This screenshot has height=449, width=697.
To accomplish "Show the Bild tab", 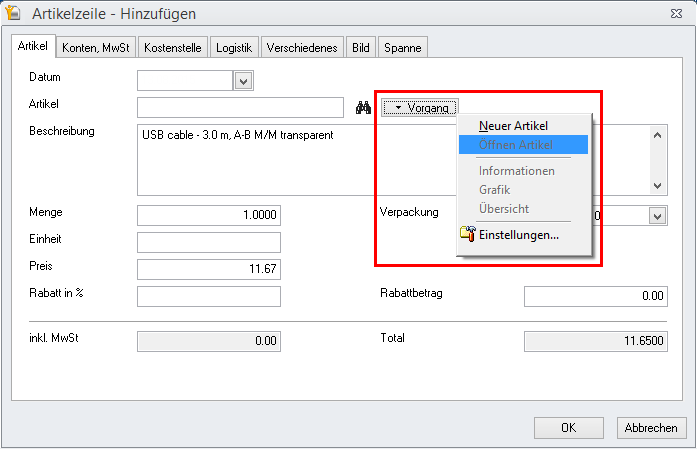I will pyautogui.click(x=363, y=47).
